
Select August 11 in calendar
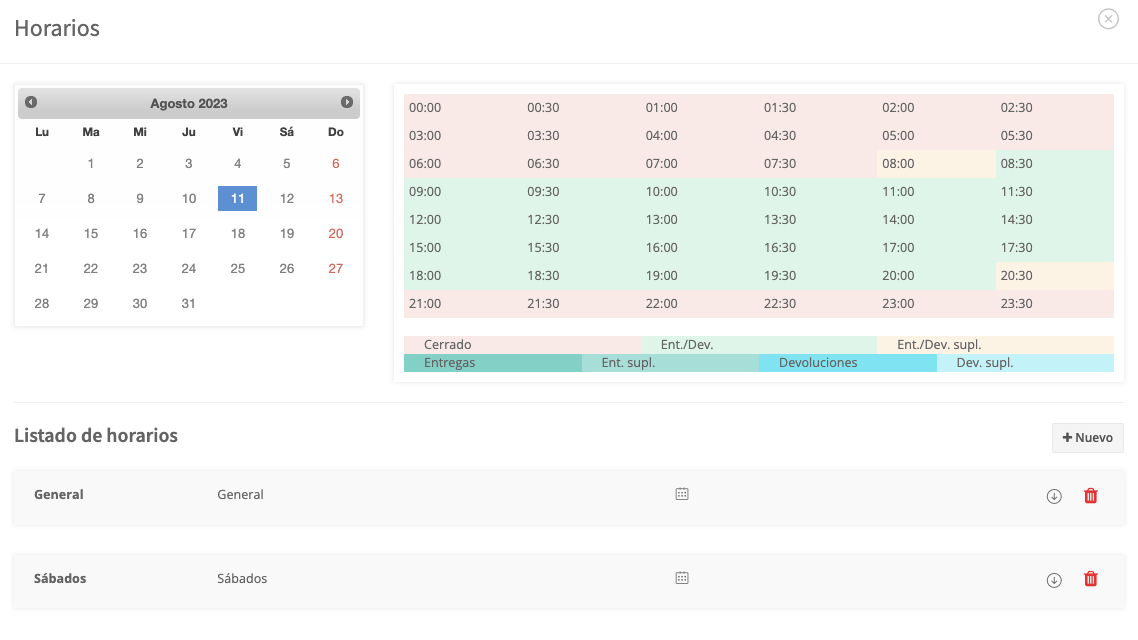[237, 198]
